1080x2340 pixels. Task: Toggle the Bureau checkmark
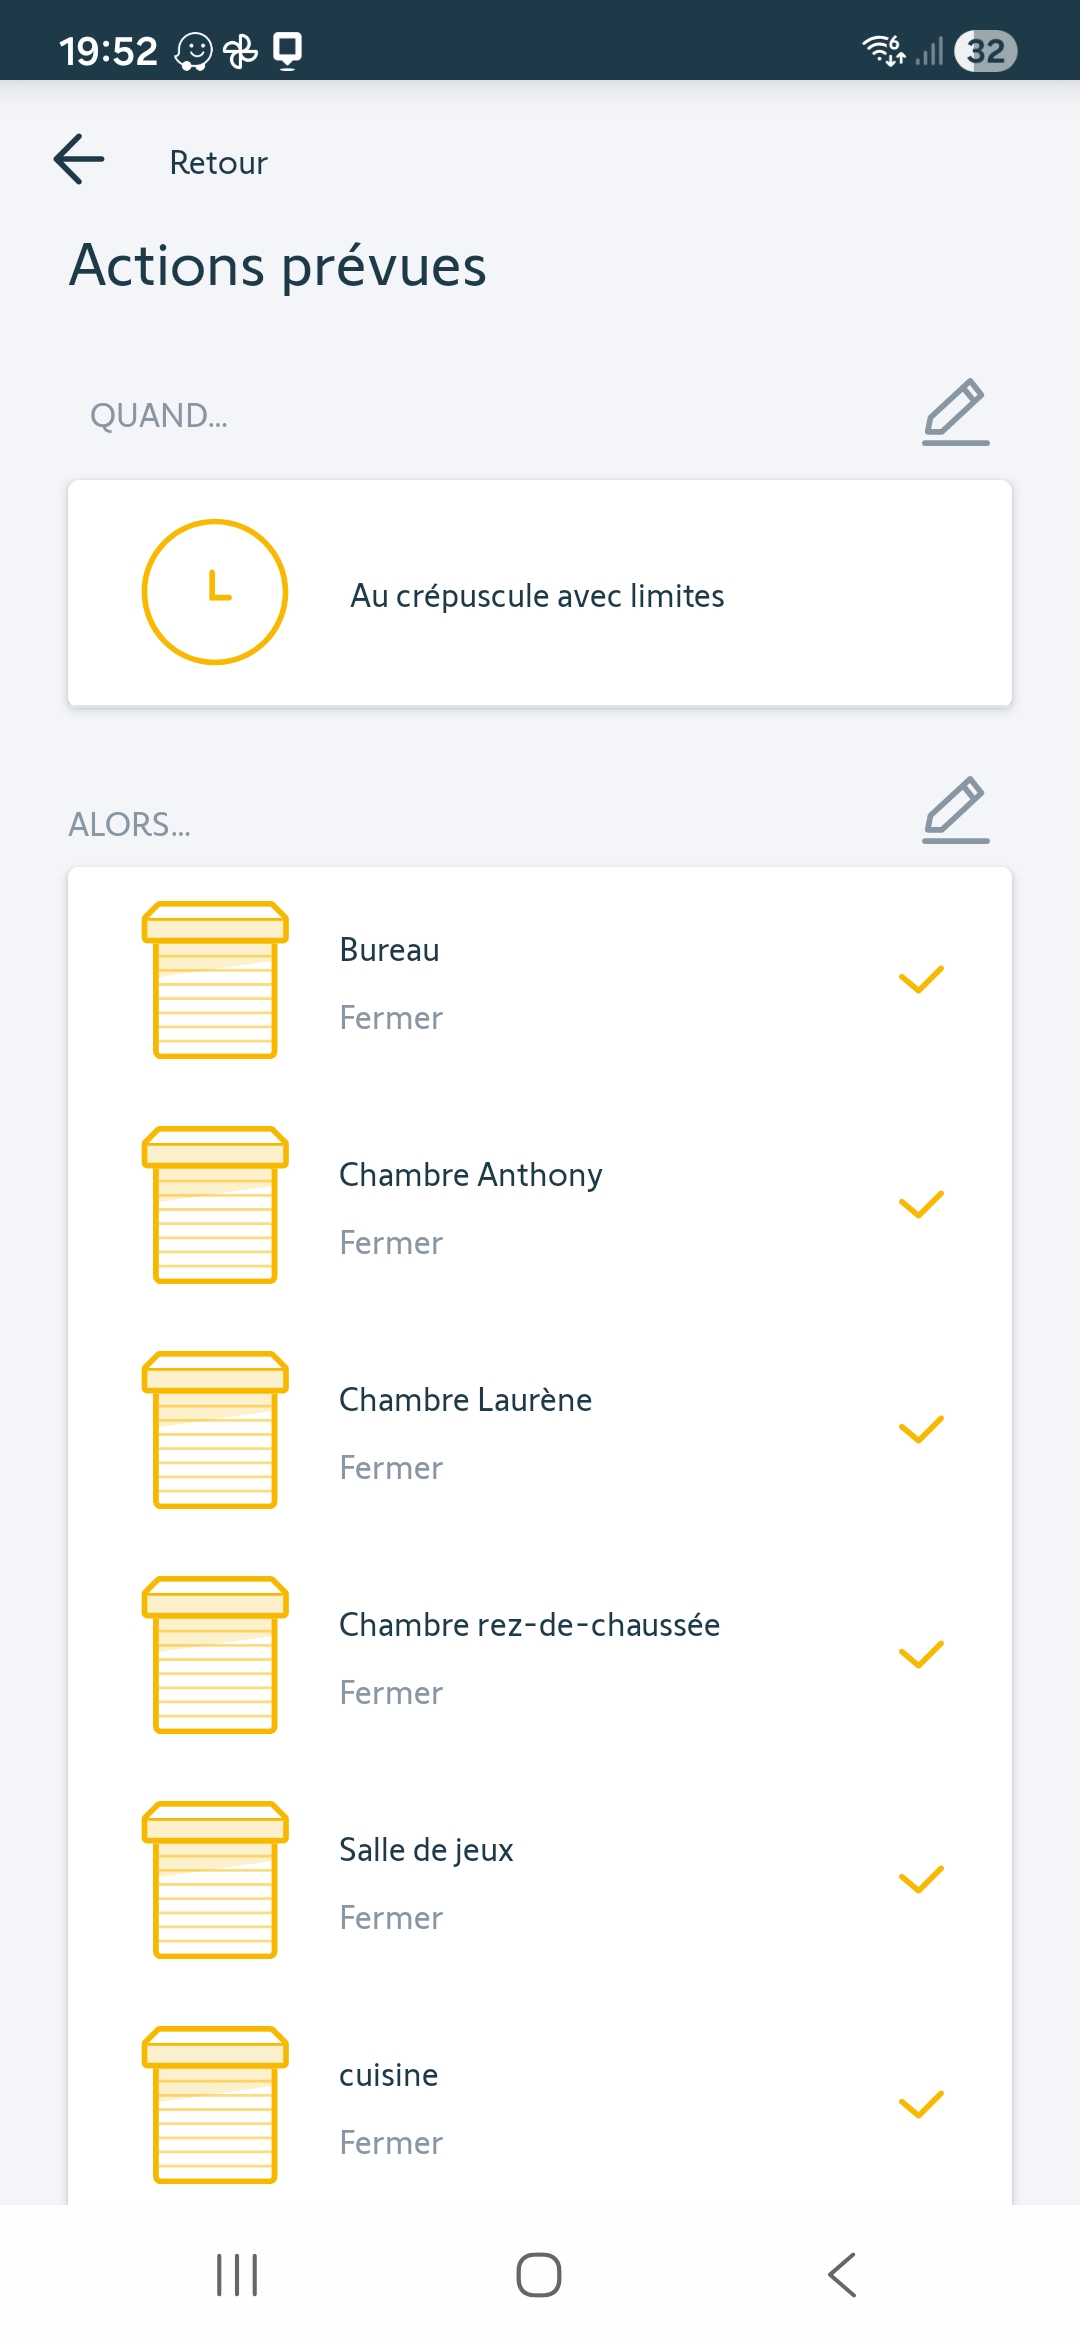point(921,980)
